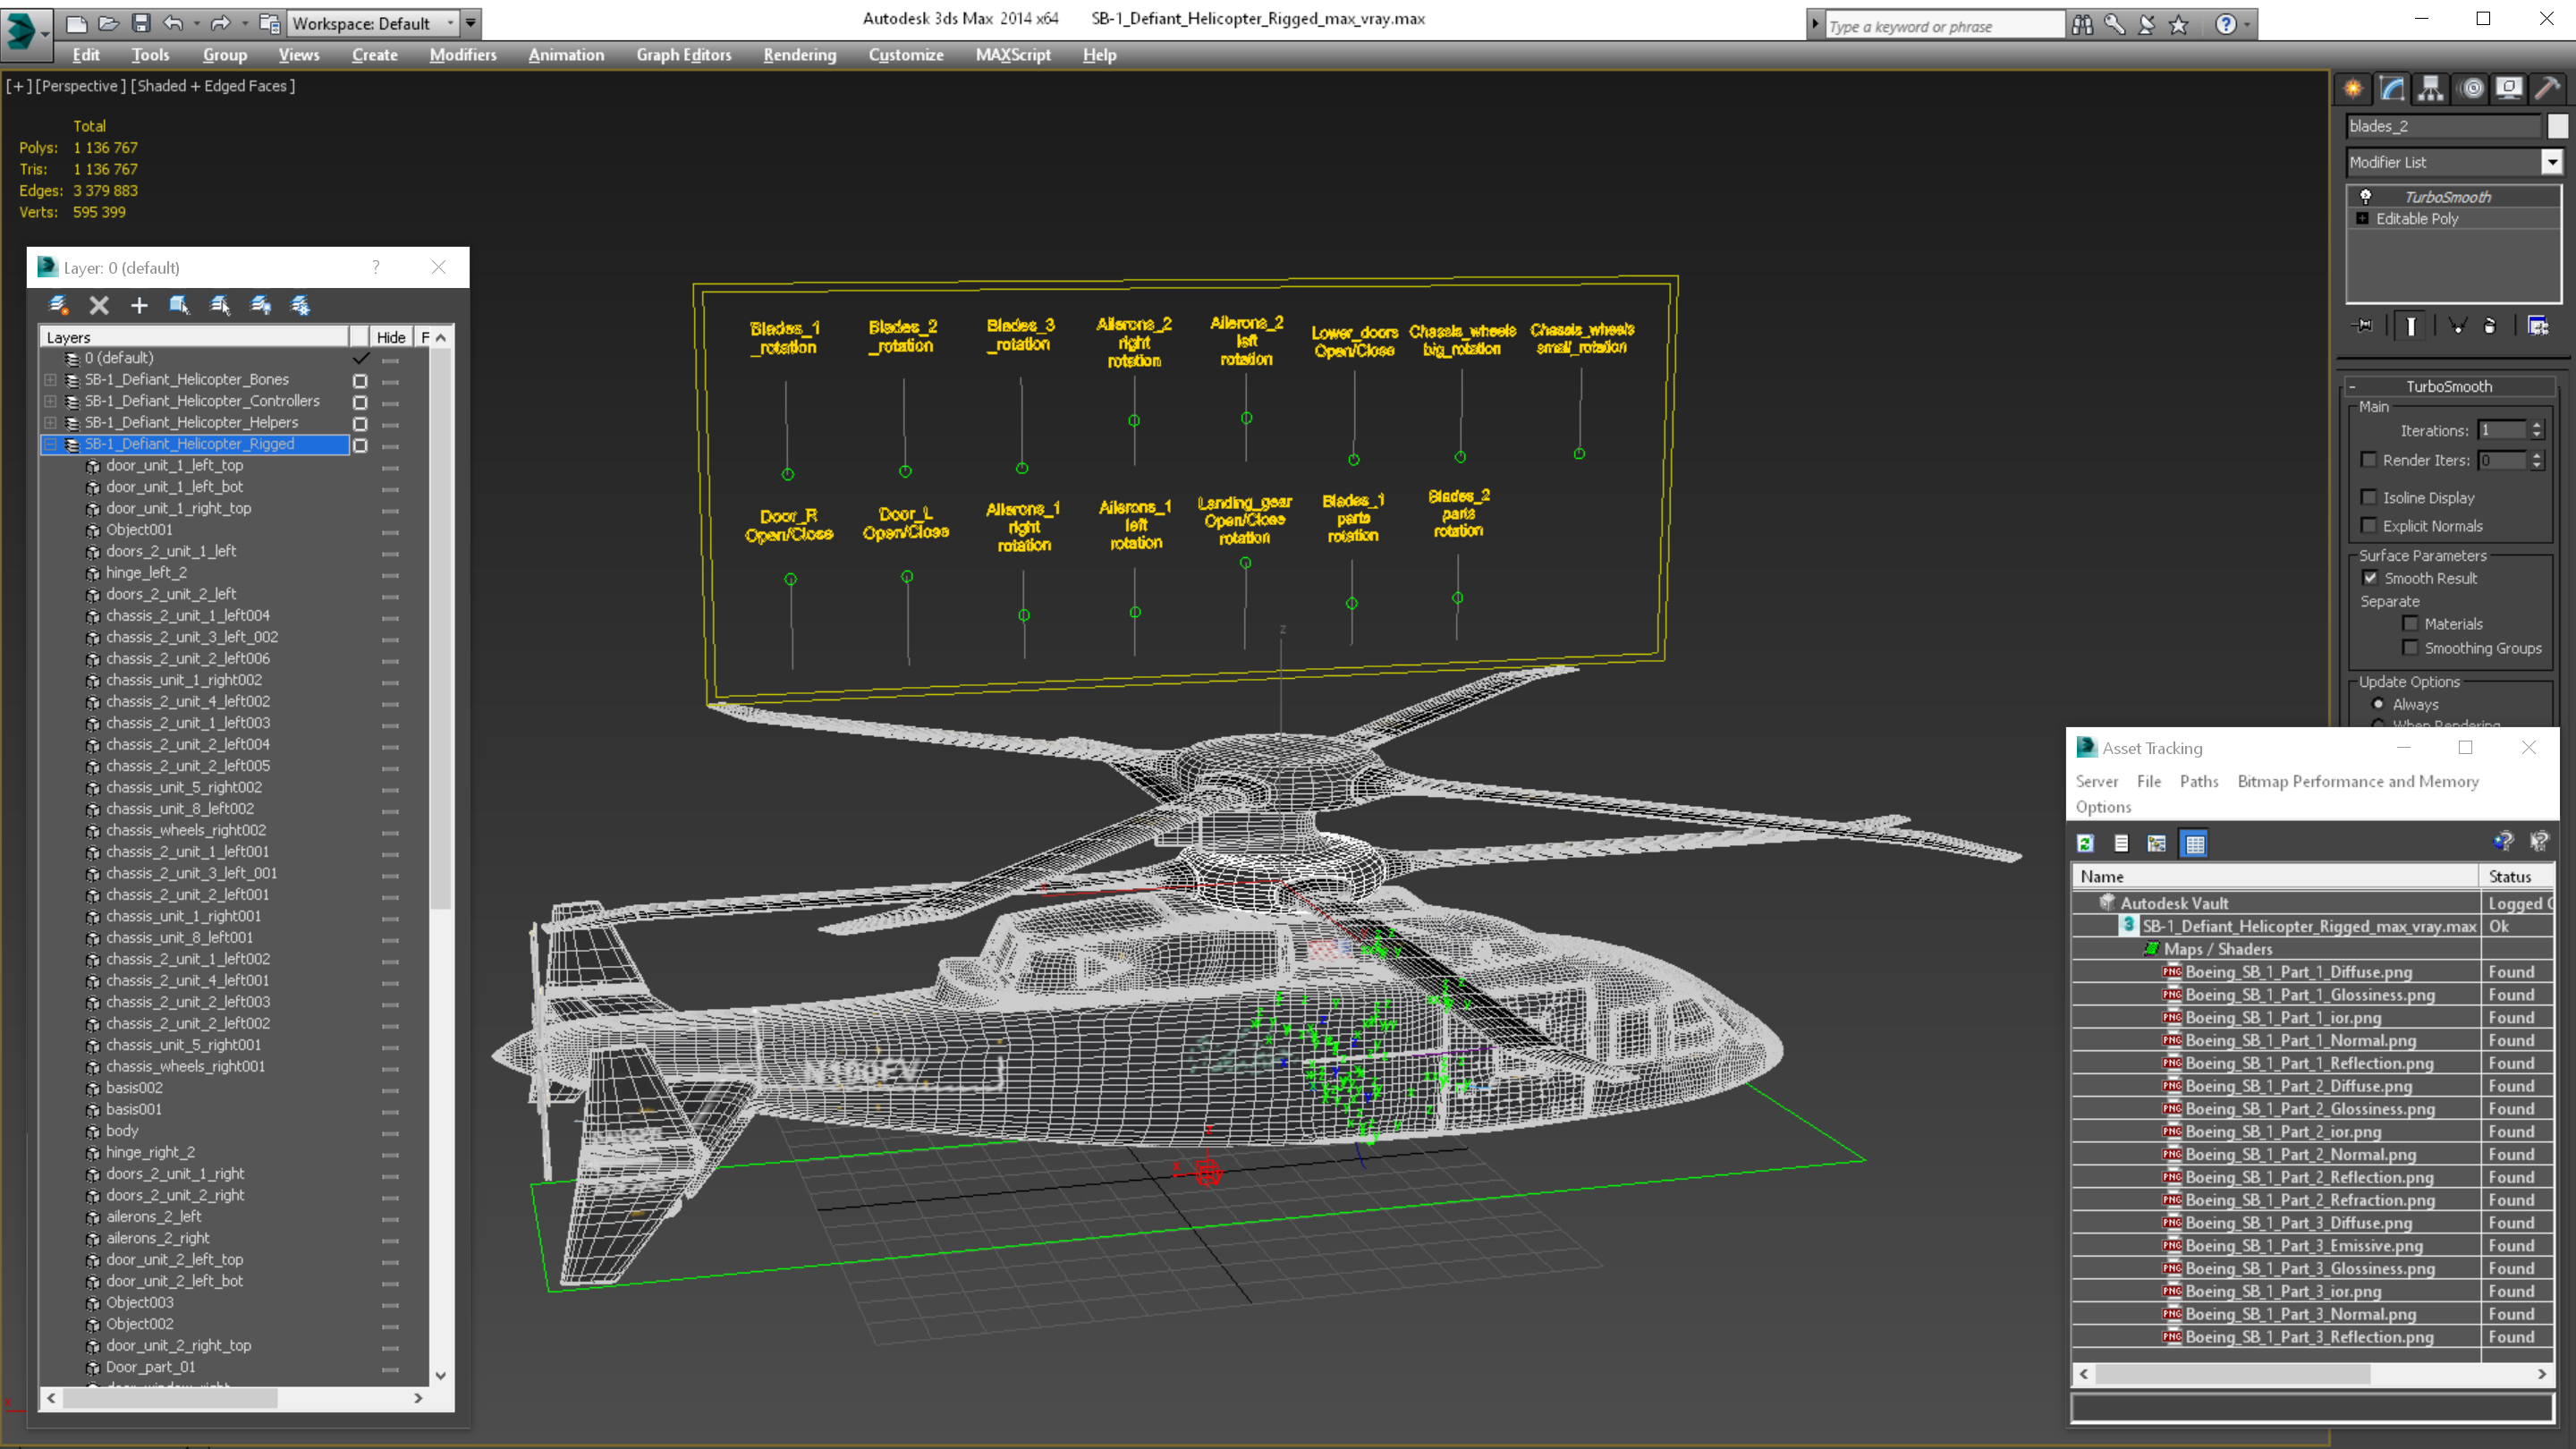Select Boeing_SB_1_Part_2_Refraction.png asset row

pos(2312,1200)
